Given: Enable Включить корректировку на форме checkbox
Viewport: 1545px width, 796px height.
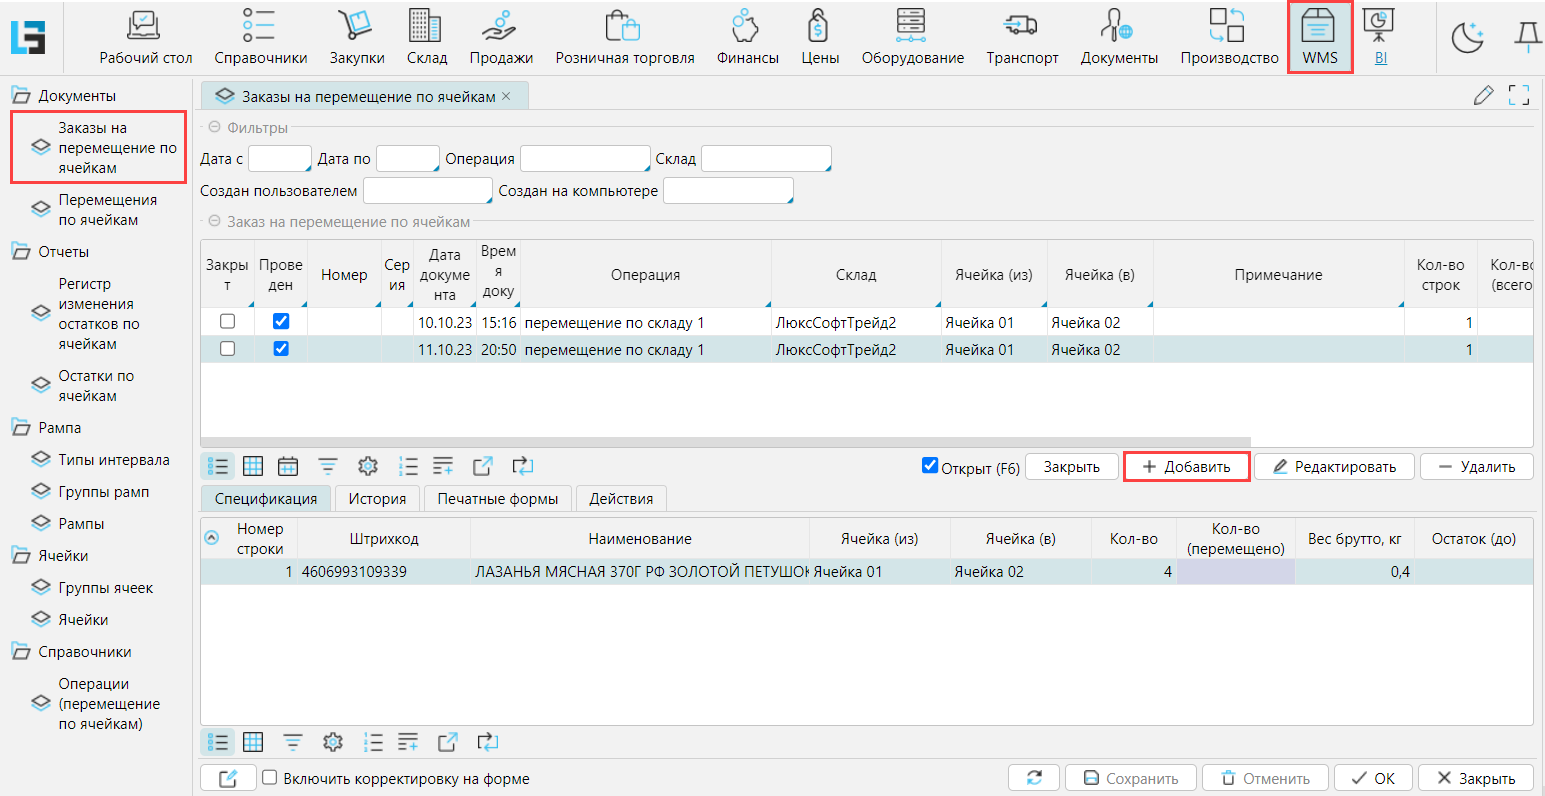Looking at the screenshot, I should pyautogui.click(x=269, y=778).
